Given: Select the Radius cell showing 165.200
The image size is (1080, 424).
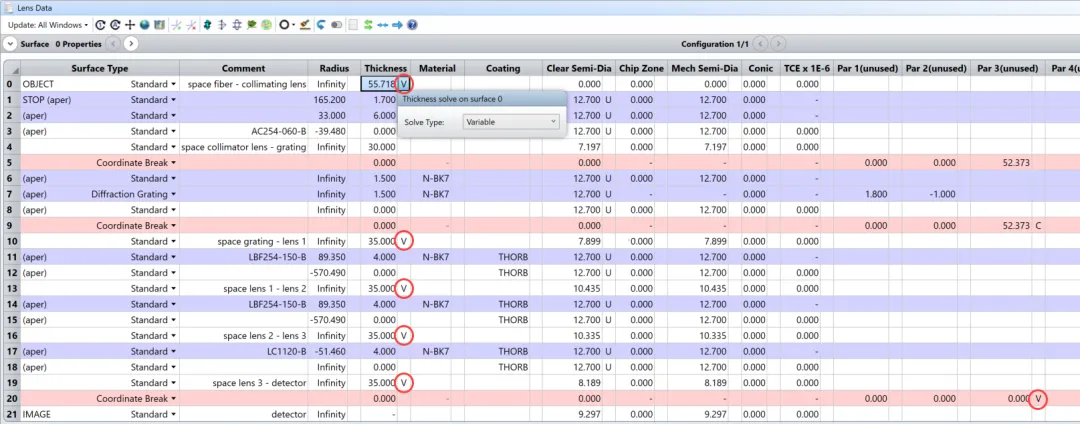Looking at the screenshot, I should pos(329,100).
